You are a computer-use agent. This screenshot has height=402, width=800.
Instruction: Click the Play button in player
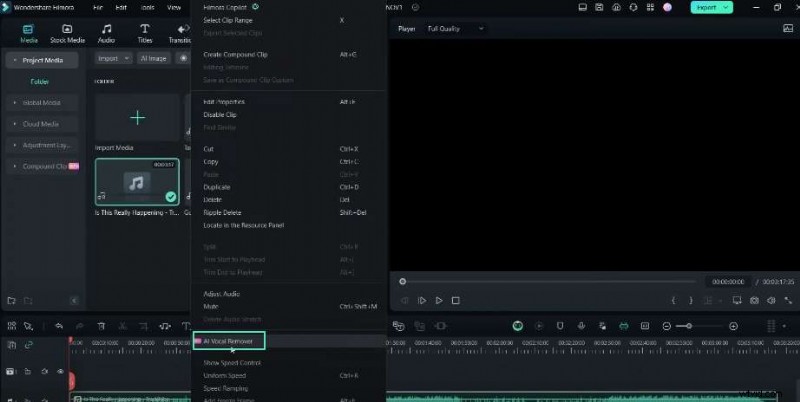[x=439, y=300]
